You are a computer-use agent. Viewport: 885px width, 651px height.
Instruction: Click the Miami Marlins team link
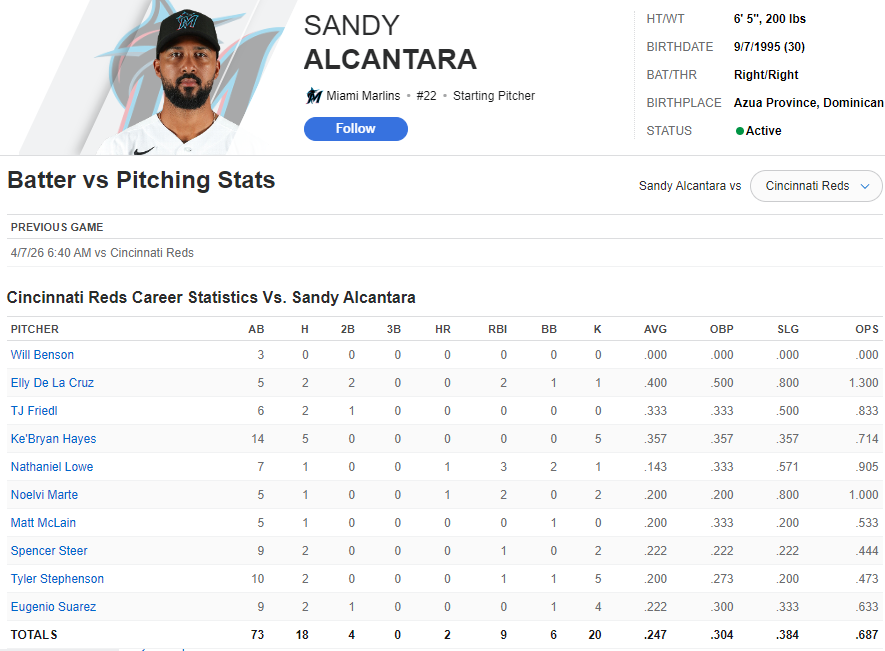363,96
